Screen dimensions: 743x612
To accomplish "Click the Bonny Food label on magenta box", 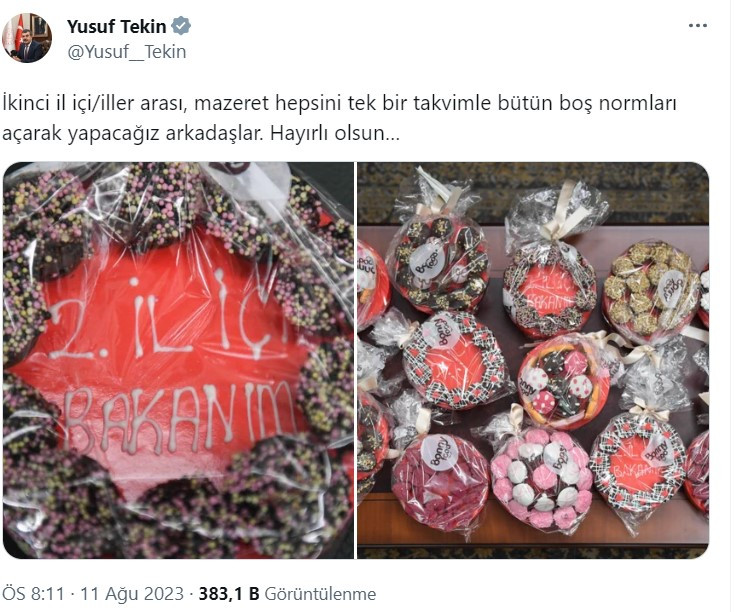I will coord(439,453).
